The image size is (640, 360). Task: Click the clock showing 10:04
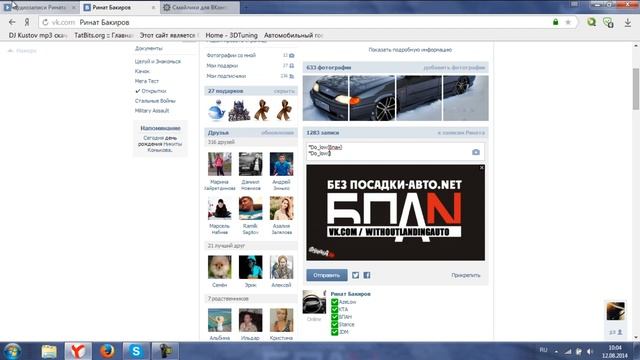point(615,348)
